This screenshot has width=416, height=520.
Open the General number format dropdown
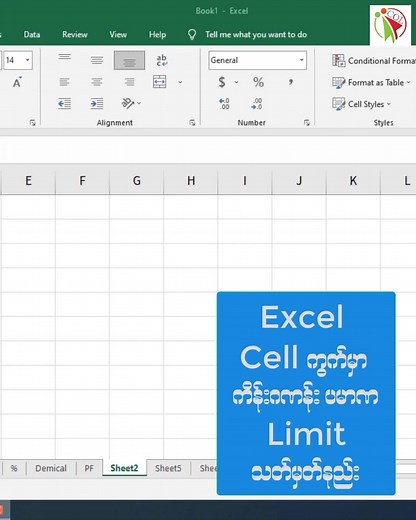tap(301, 60)
